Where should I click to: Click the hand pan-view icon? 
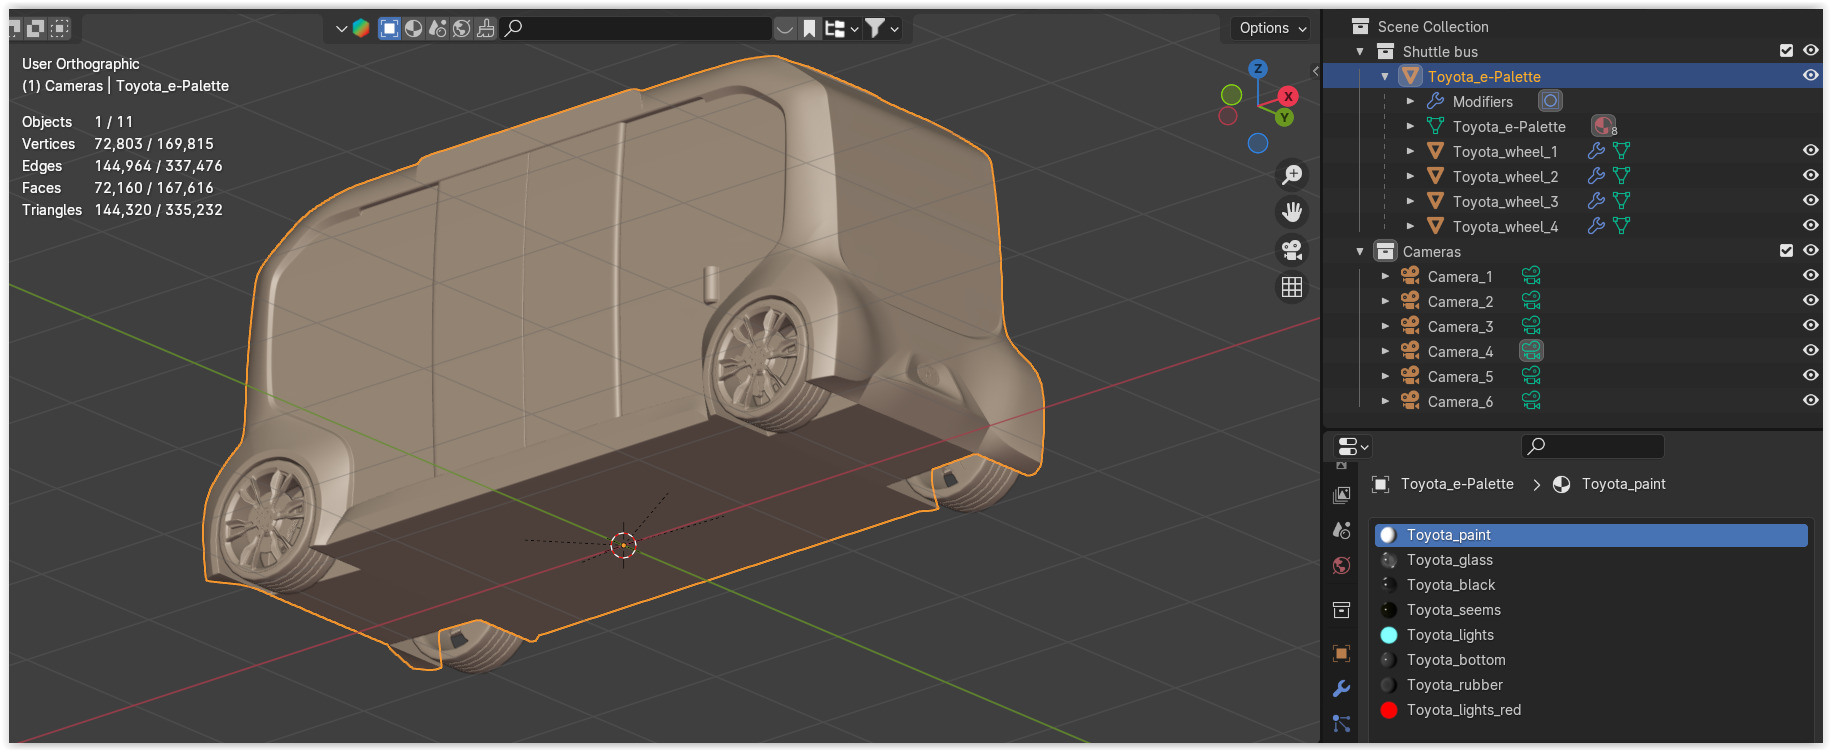(x=1292, y=212)
